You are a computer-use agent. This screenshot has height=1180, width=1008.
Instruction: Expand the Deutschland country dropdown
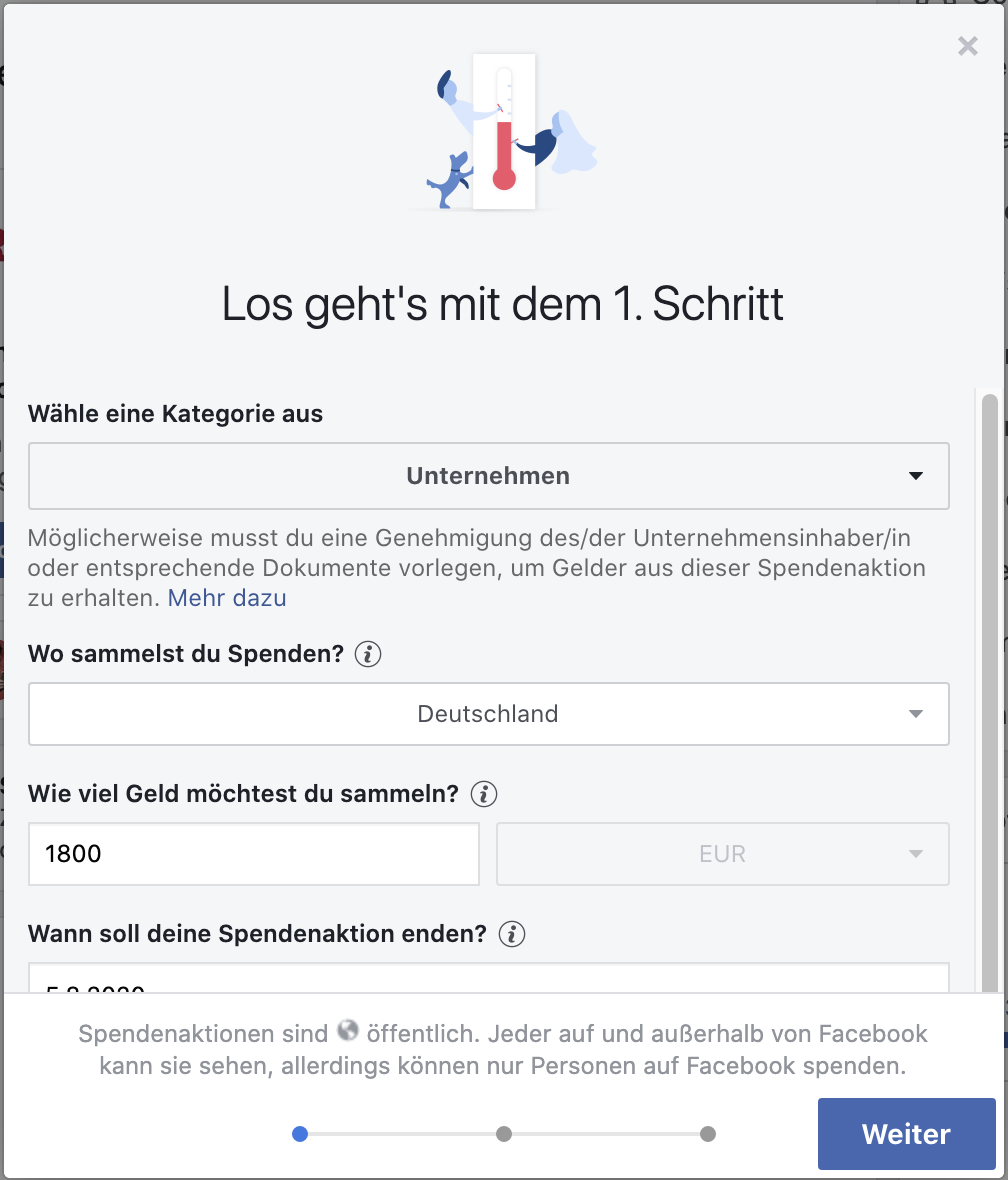pos(489,714)
